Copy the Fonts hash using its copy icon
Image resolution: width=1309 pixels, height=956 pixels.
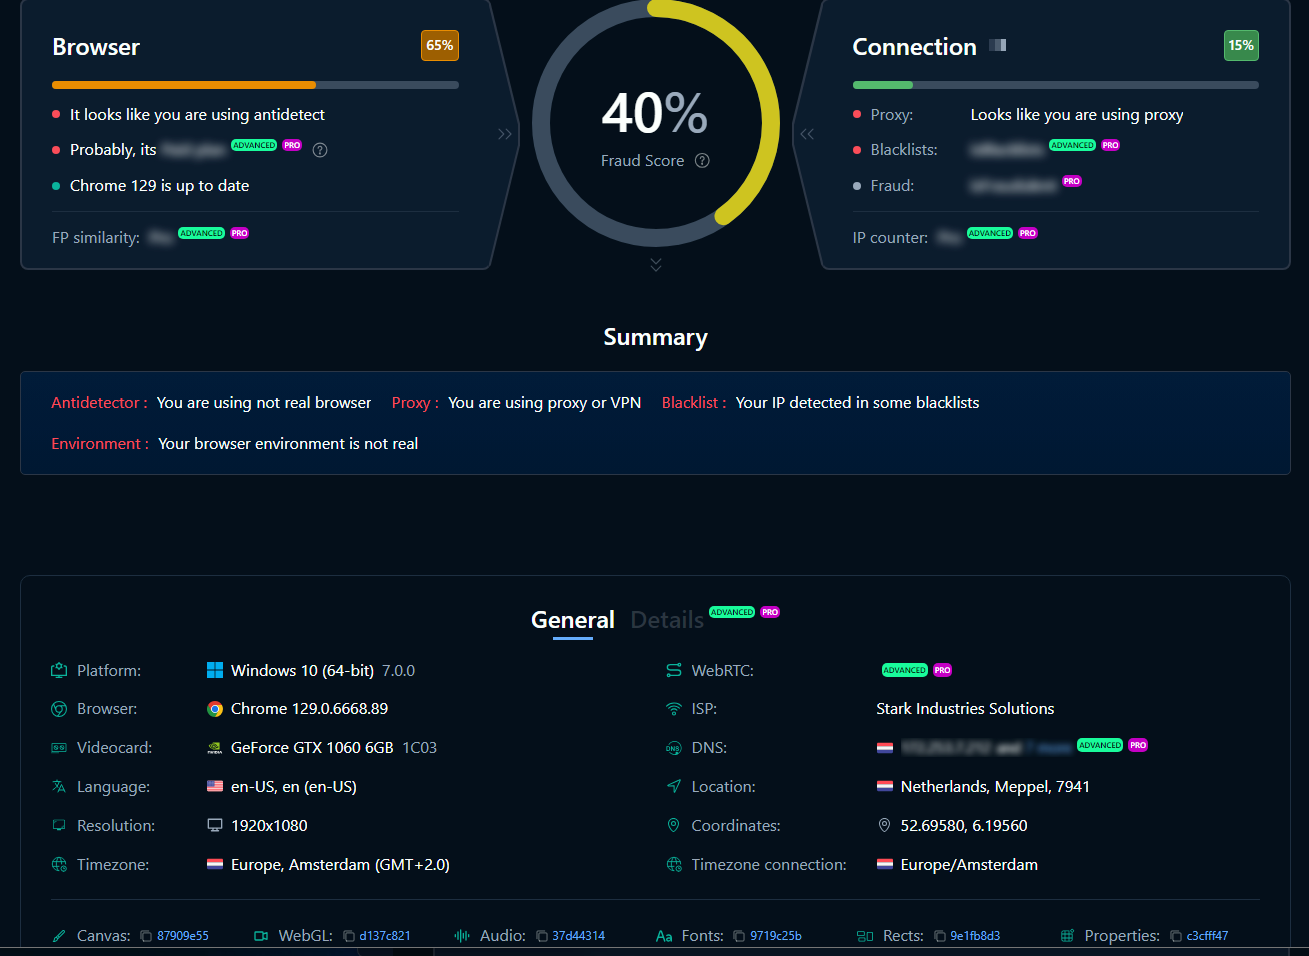click(739, 937)
